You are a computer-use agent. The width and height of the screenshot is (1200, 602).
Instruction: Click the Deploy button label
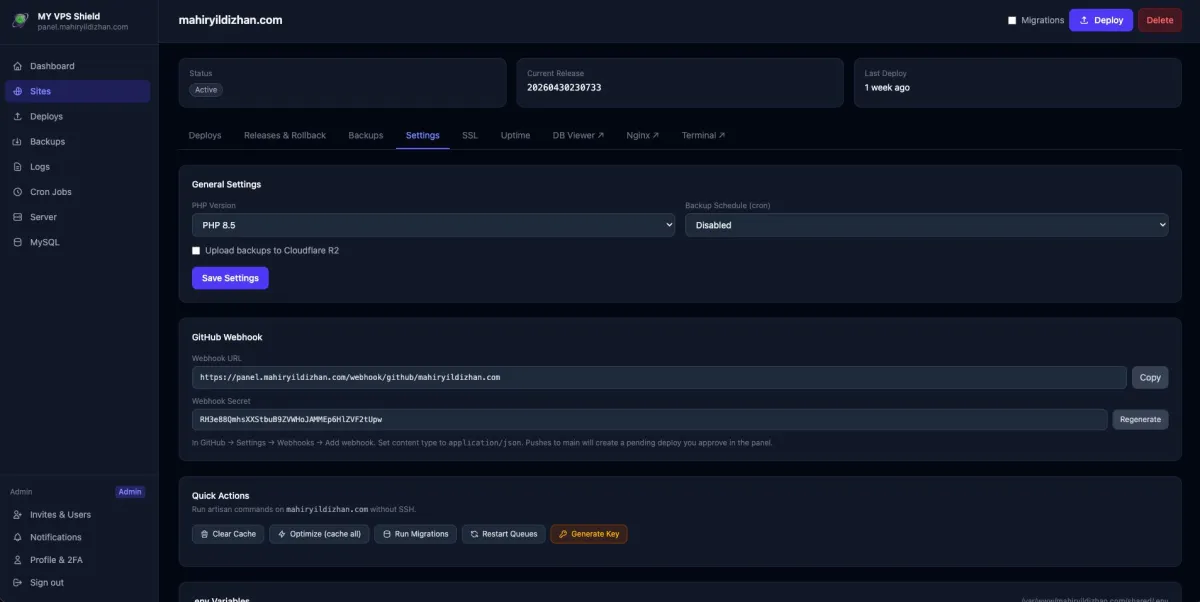point(1109,20)
